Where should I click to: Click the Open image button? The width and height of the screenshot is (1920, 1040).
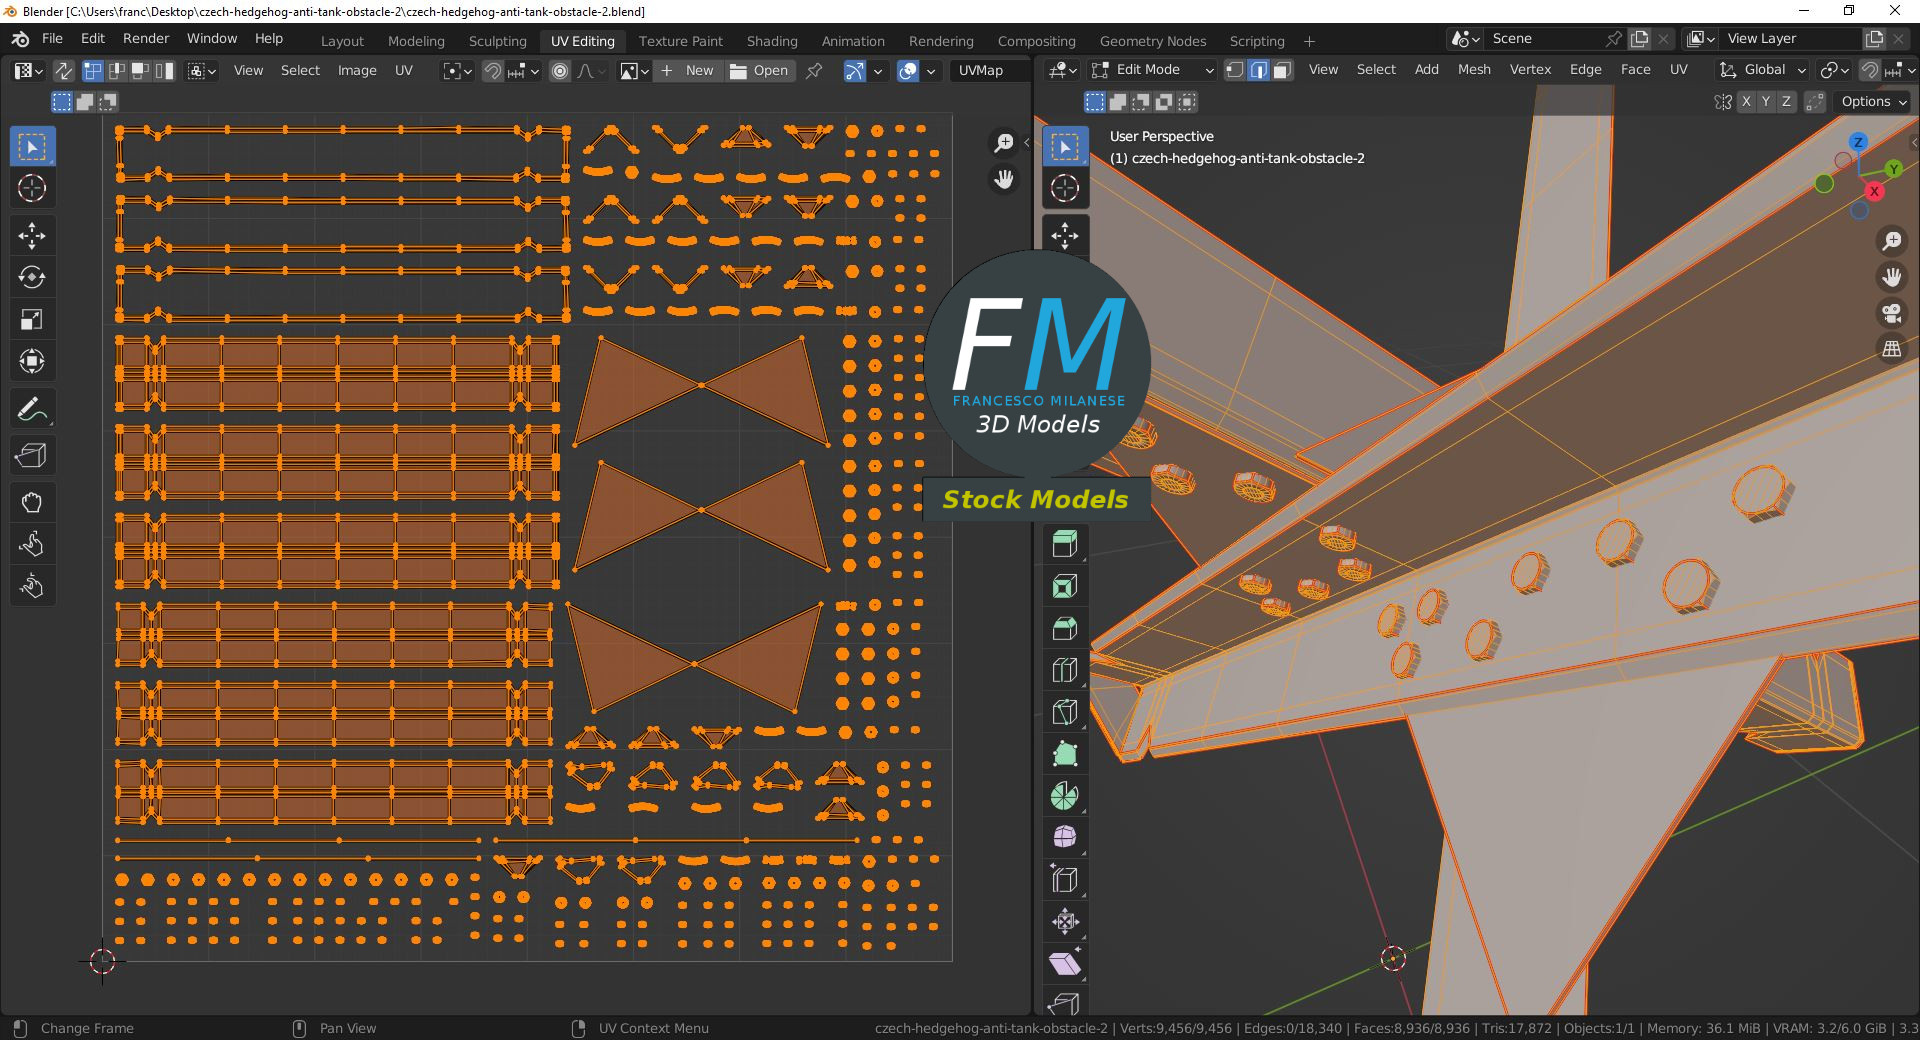pos(760,70)
